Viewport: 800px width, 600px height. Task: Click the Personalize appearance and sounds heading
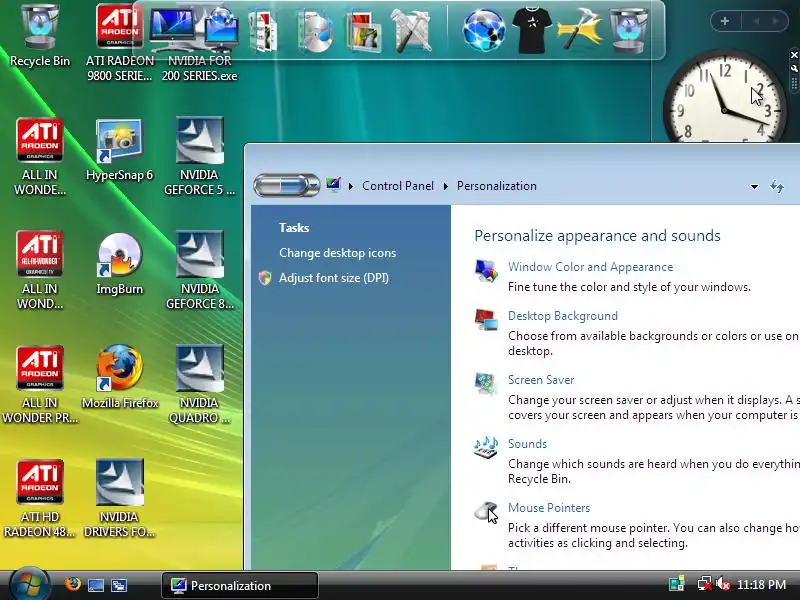click(x=597, y=236)
